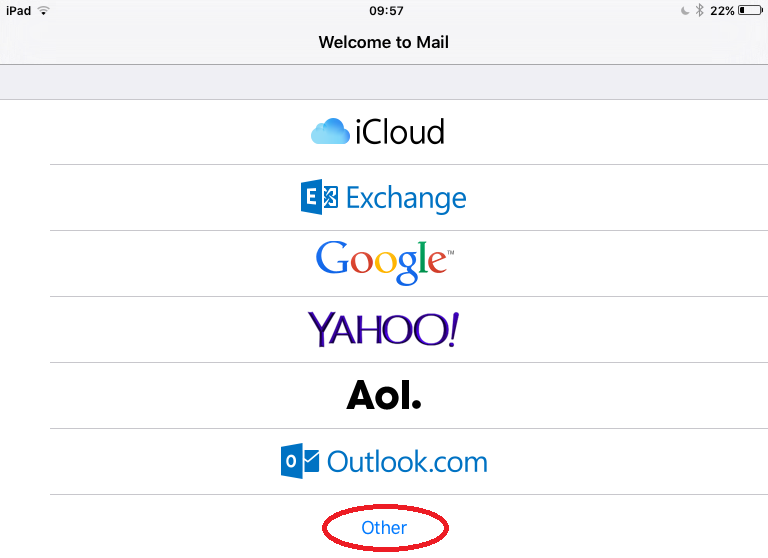Tap the Bluetooth status icon
This screenshot has height=558, width=768.
pos(699,10)
